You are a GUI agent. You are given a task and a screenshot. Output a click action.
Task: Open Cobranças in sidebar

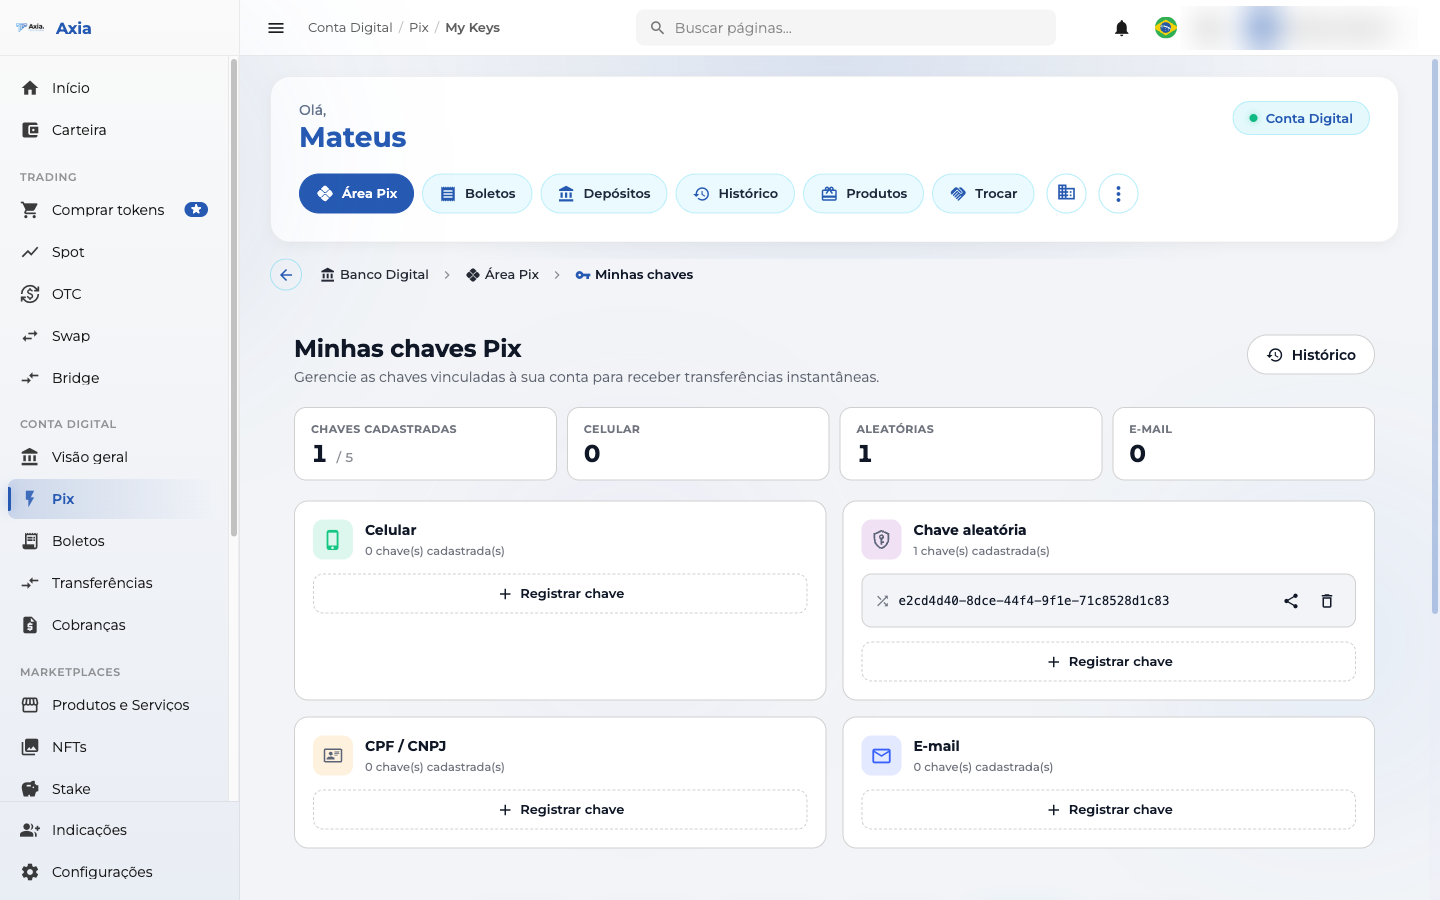(x=114, y=625)
